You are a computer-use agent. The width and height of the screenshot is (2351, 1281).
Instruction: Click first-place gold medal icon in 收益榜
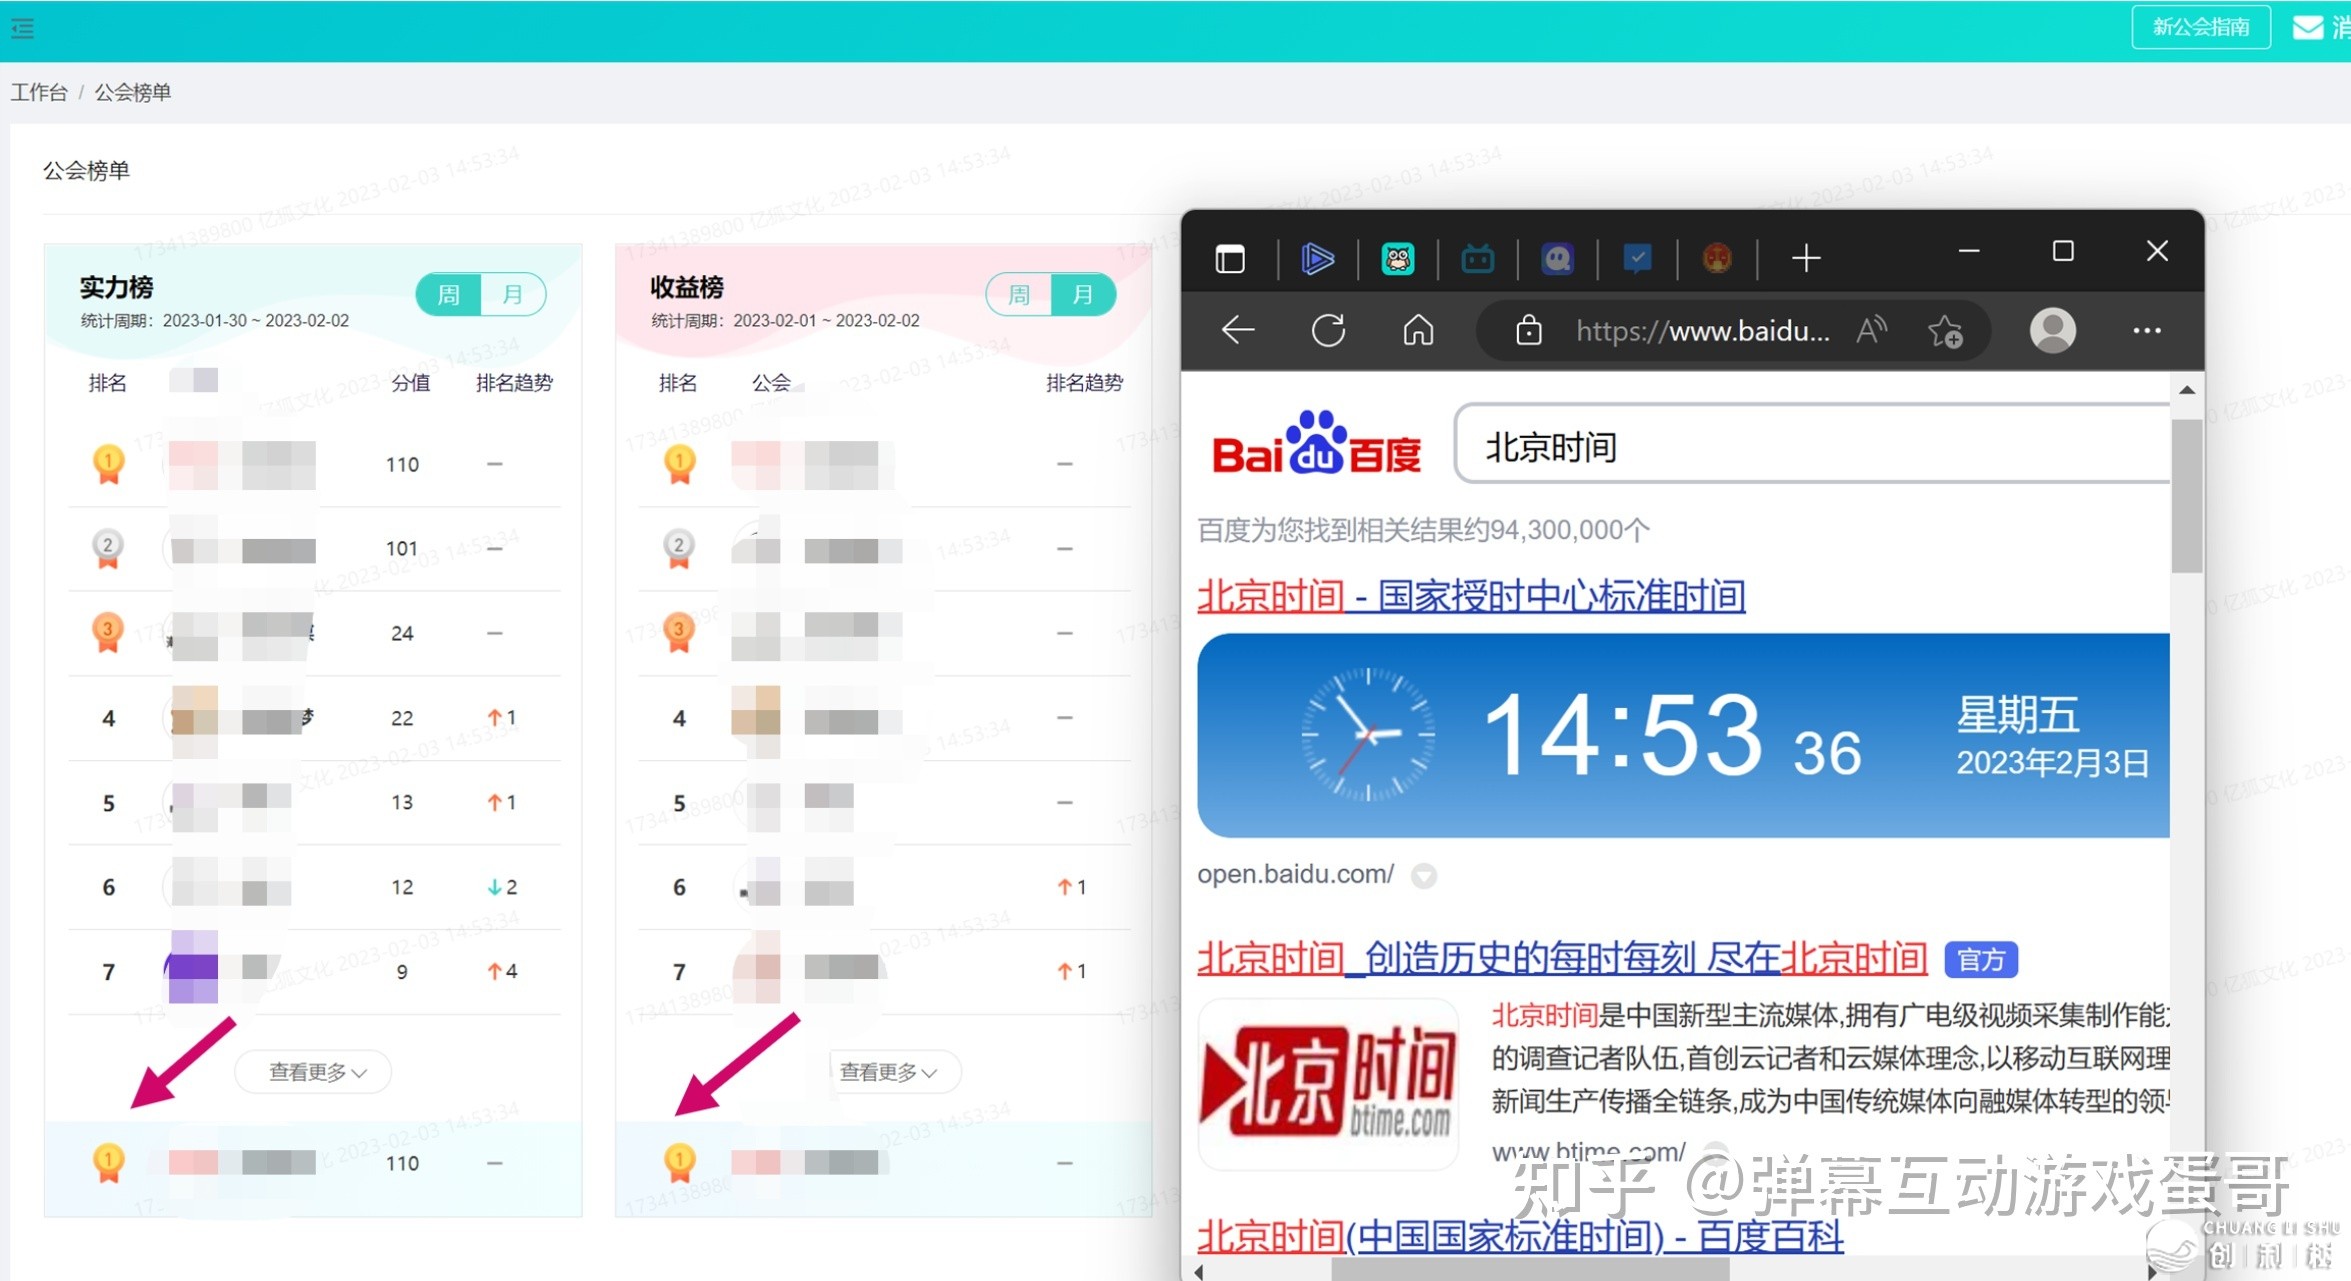(679, 464)
